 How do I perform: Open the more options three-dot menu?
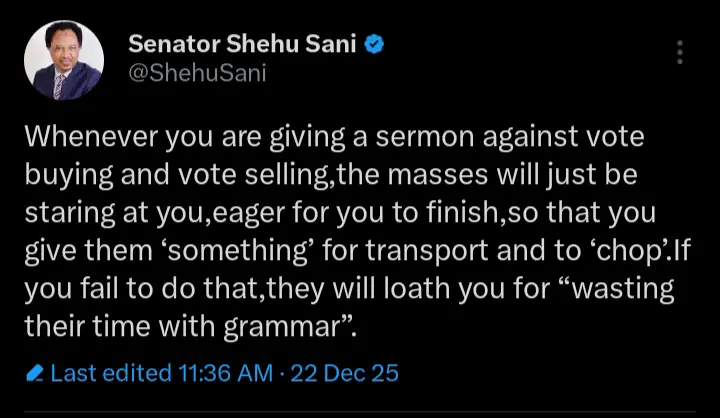point(681,52)
